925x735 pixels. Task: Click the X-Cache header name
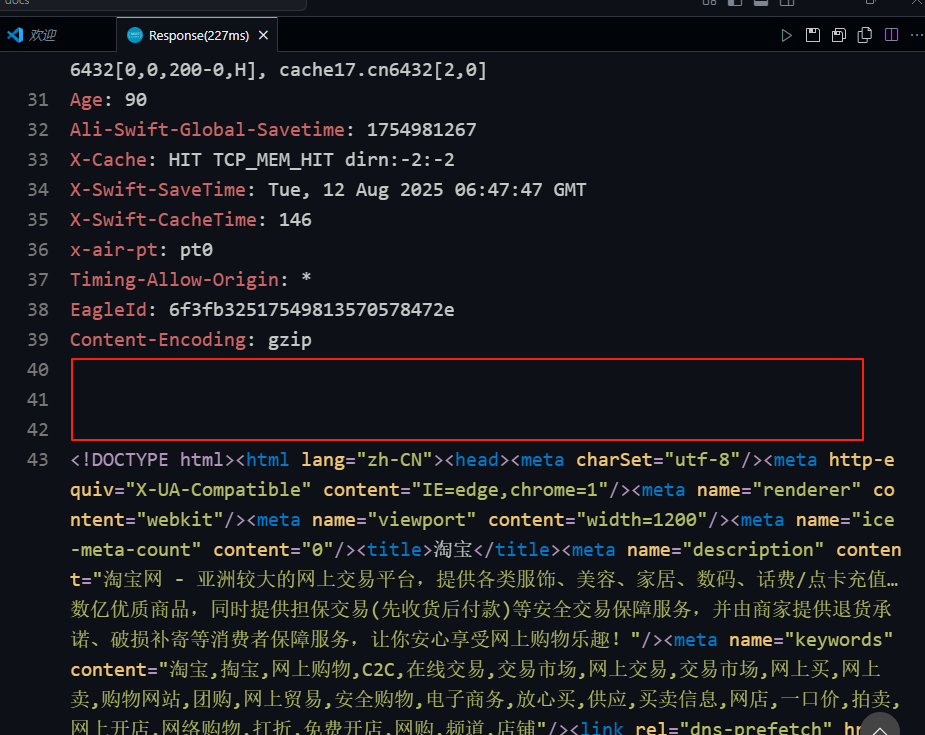click(108, 160)
